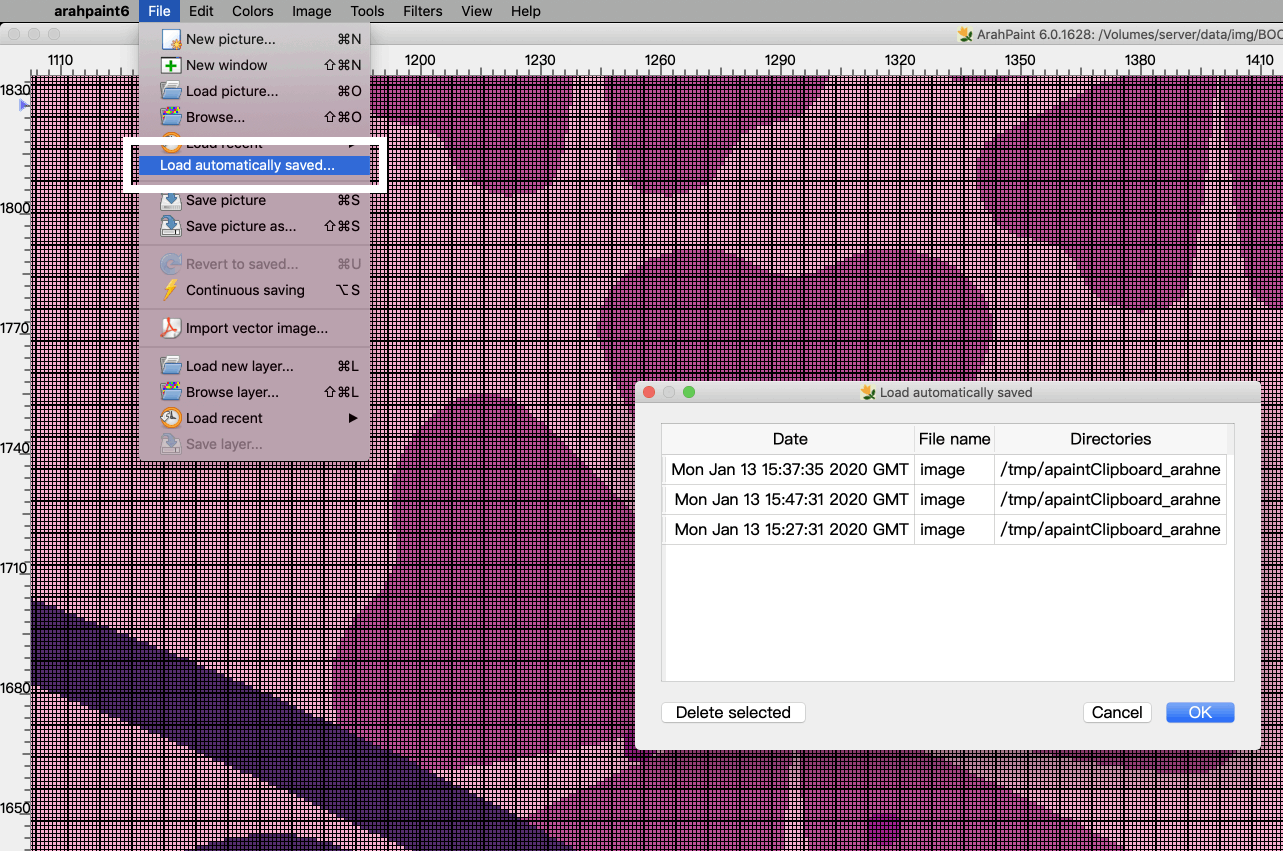Viewport: 1283px width, 851px height.
Task: Choose Load picture... menu entry
Action: pos(255,91)
